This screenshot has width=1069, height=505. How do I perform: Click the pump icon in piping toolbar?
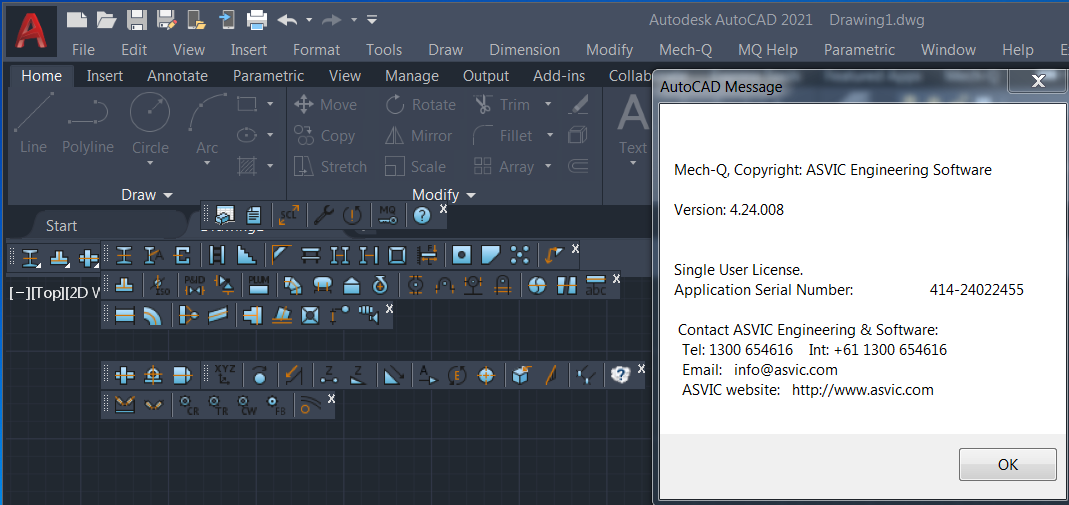tap(380, 285)
